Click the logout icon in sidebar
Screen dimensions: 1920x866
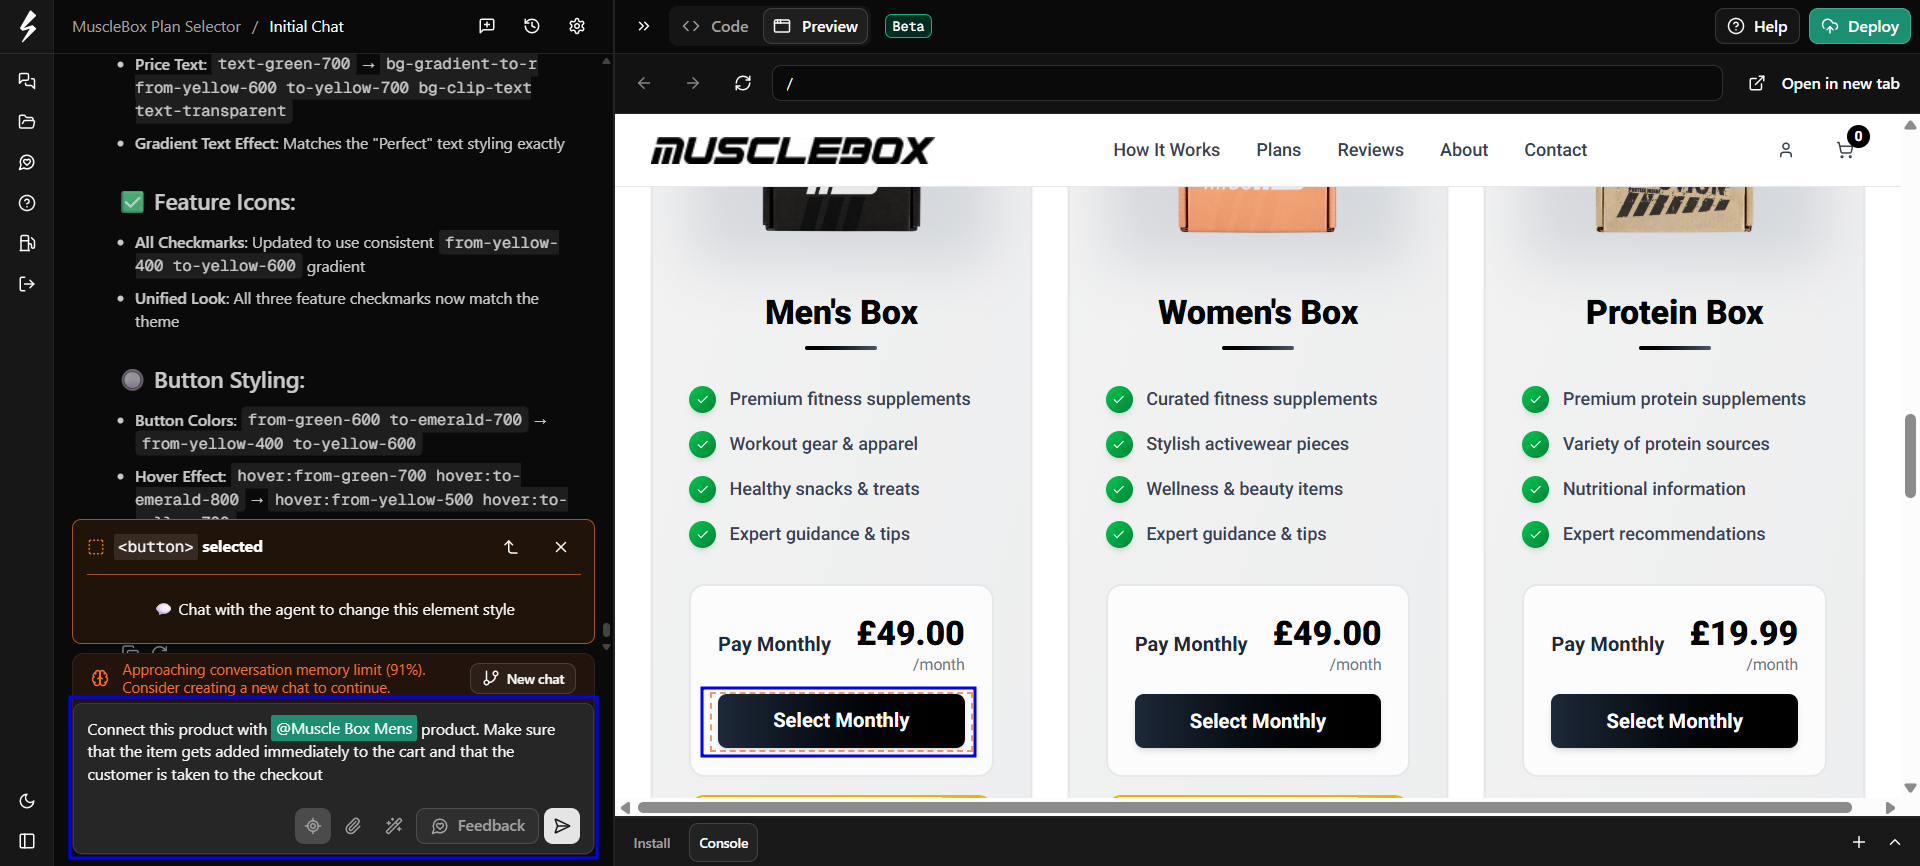point(27,284)
